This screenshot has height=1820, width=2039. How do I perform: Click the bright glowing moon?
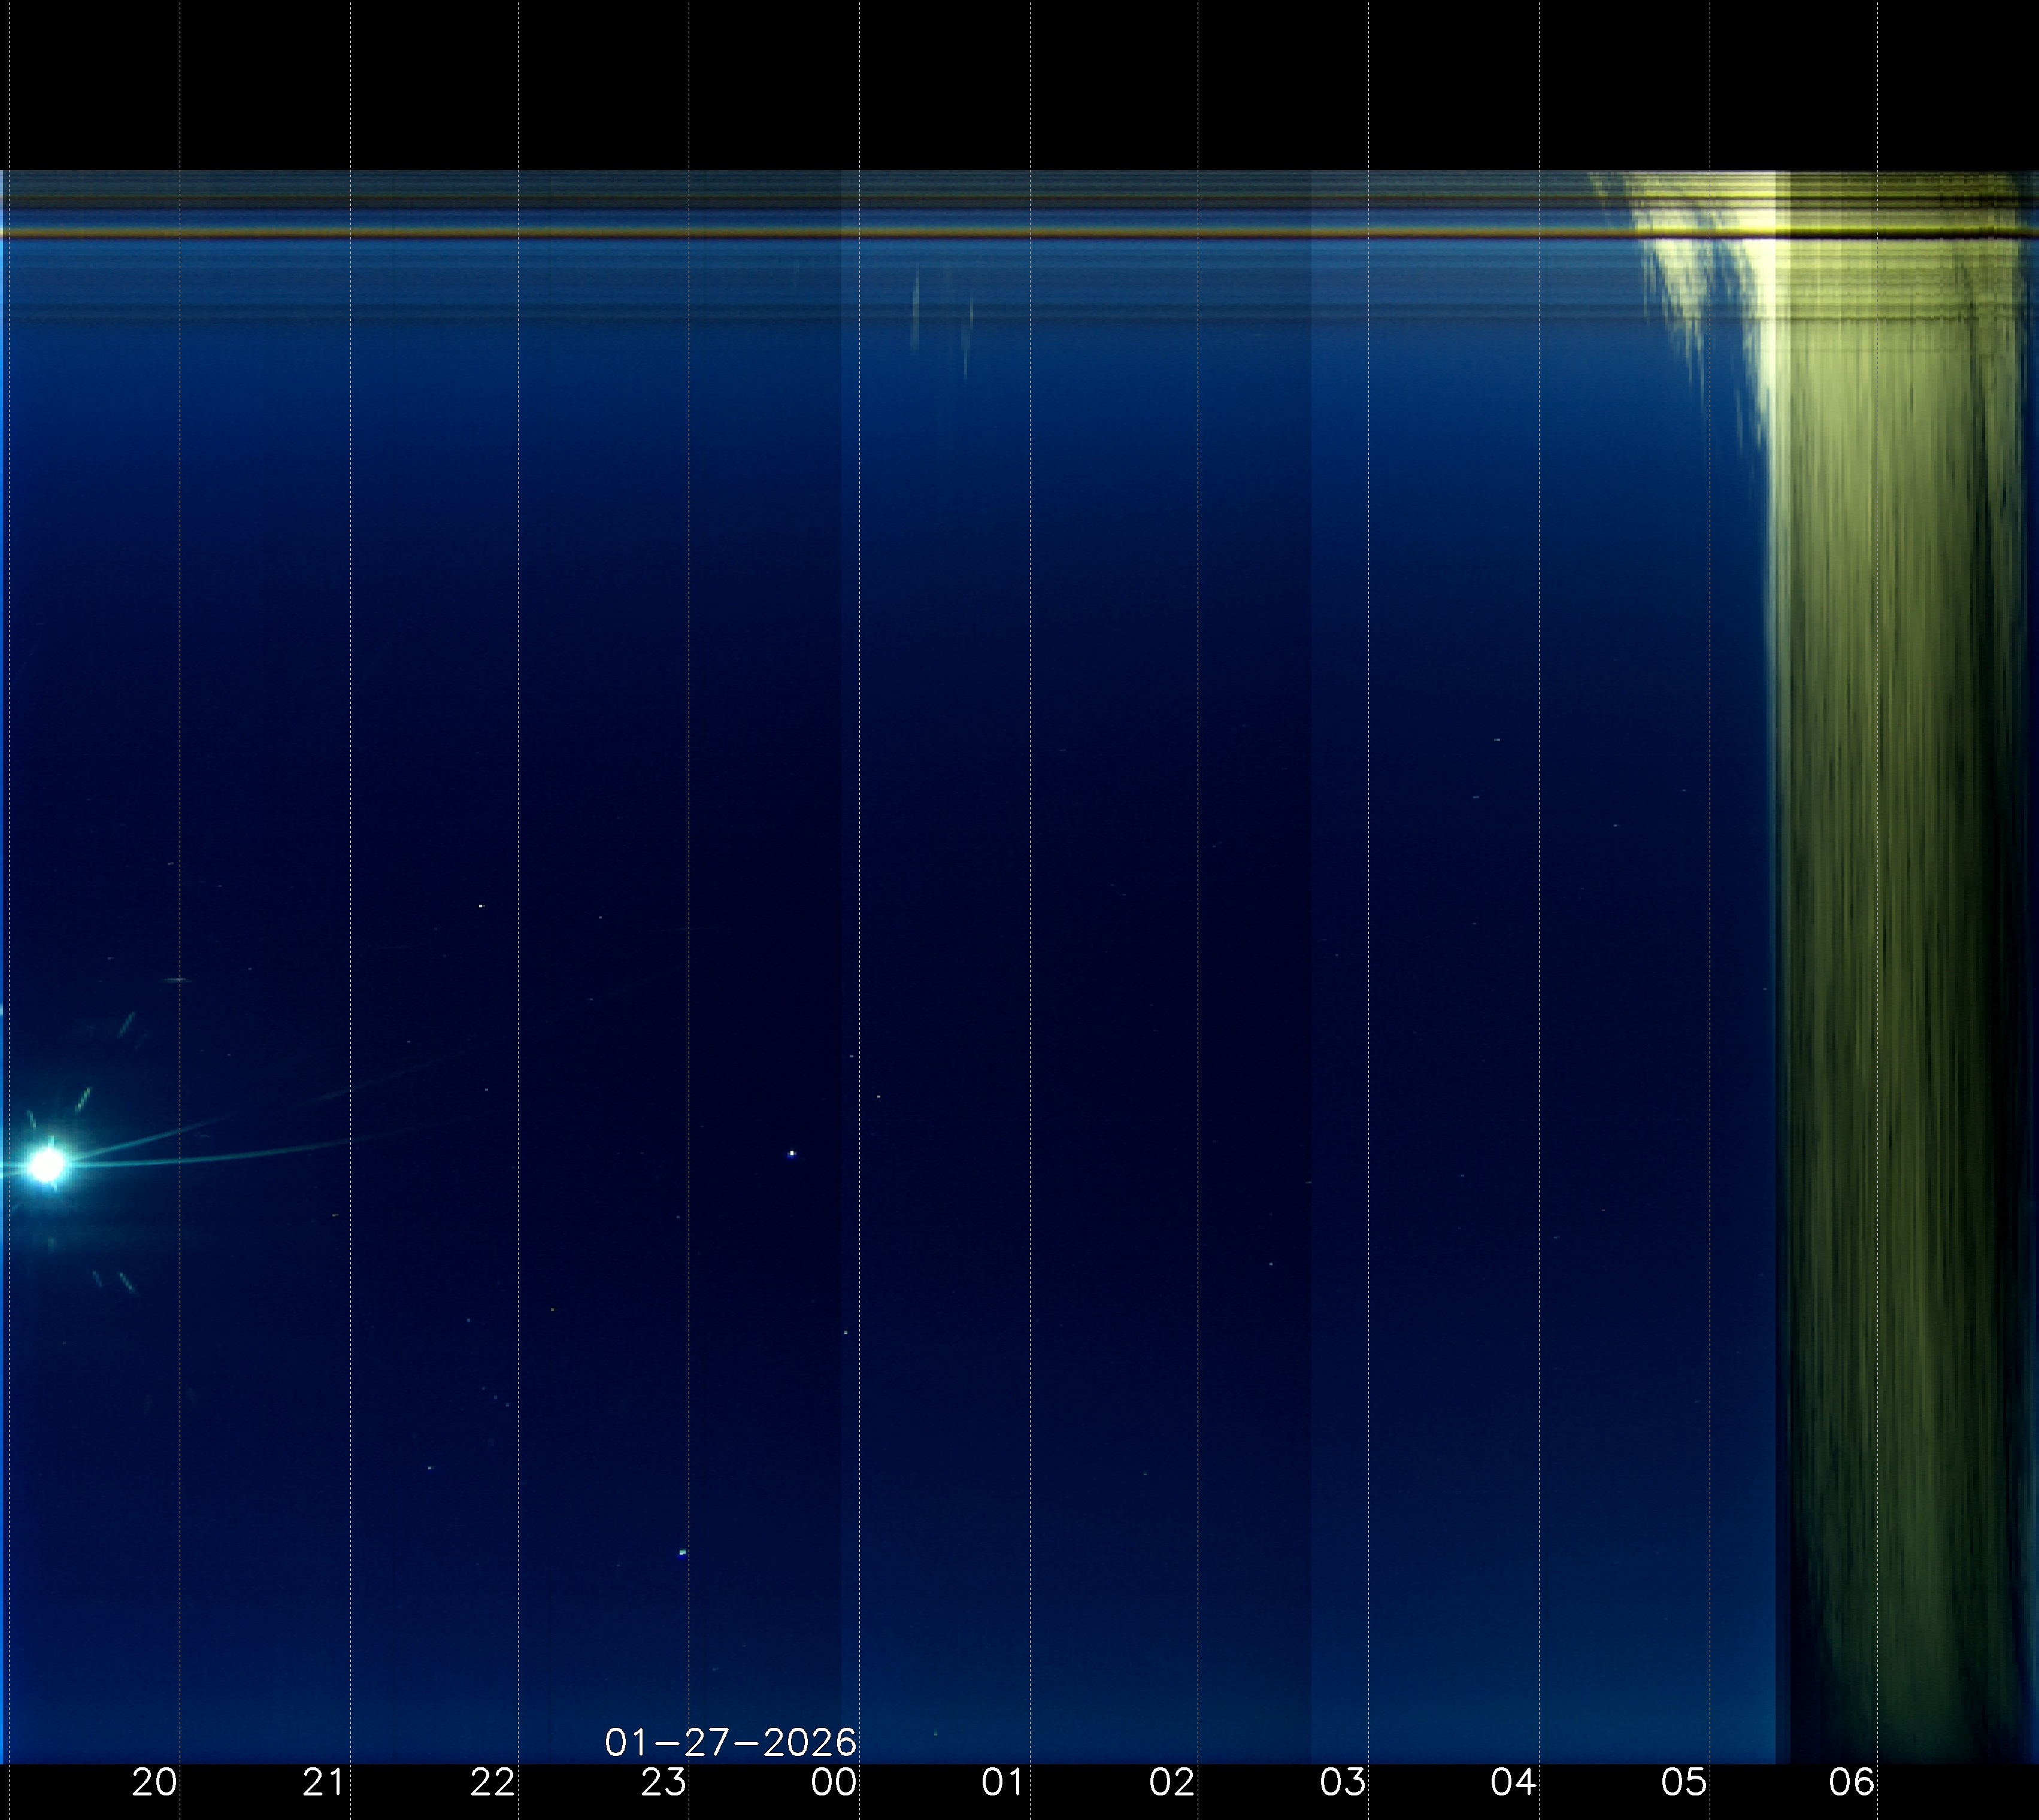coord(46,1165)
